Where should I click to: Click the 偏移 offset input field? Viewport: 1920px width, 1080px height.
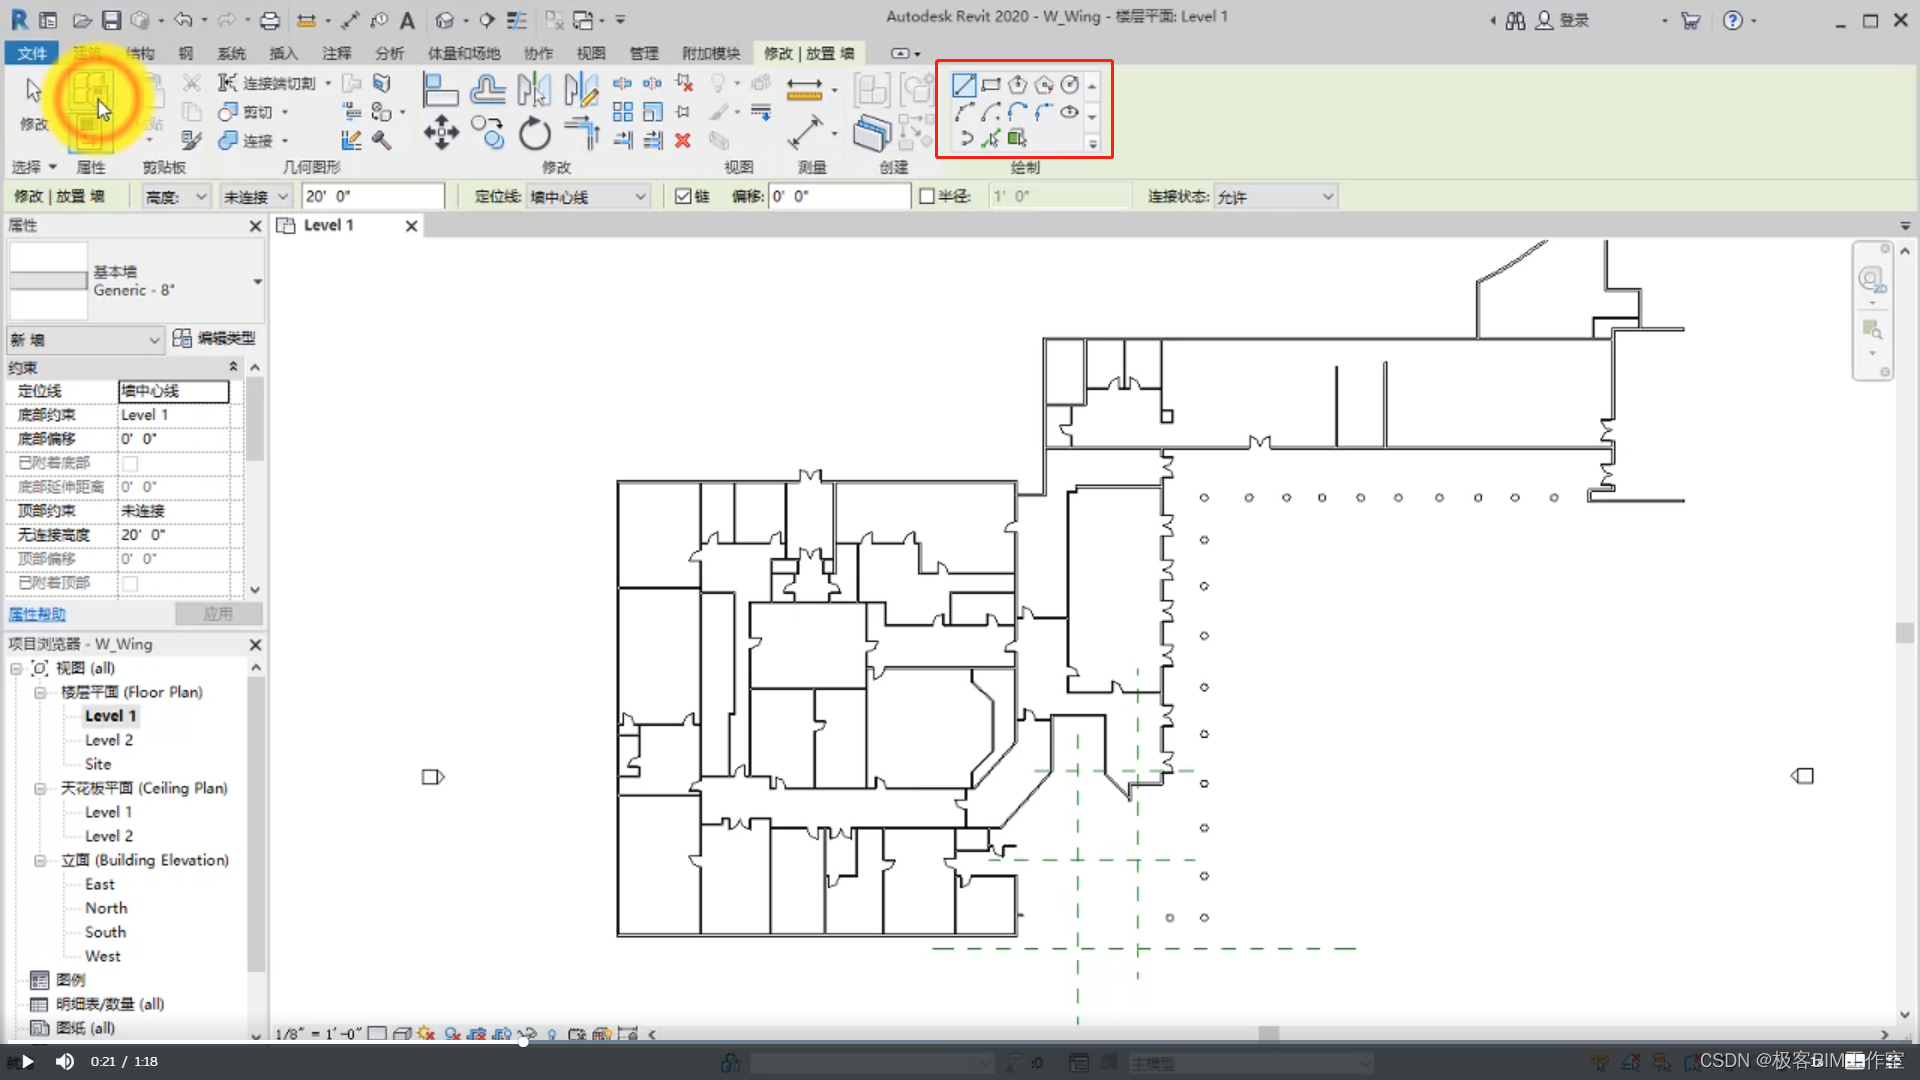pos(838,197)
